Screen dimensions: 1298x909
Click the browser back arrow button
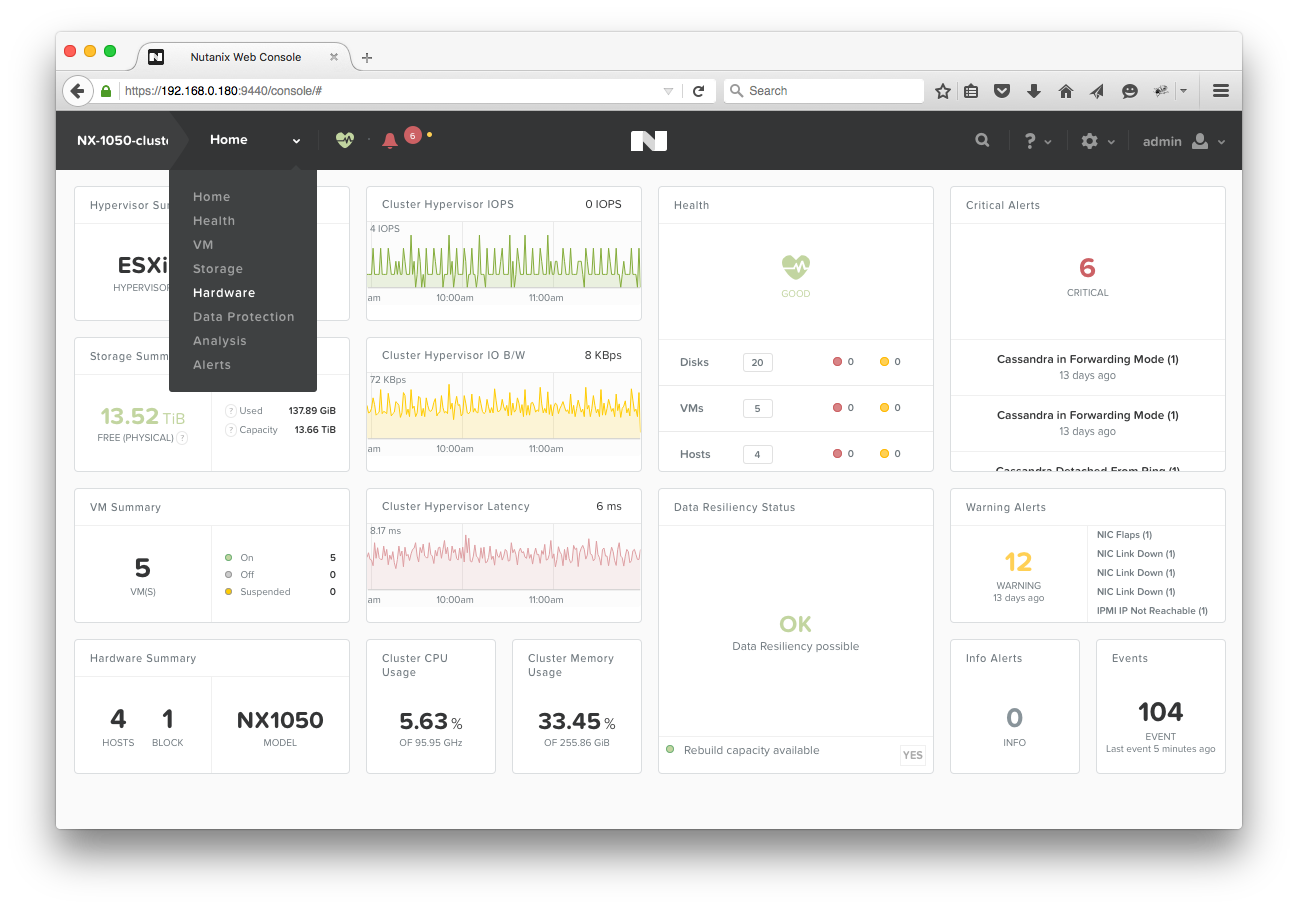[x=77, y=91]
